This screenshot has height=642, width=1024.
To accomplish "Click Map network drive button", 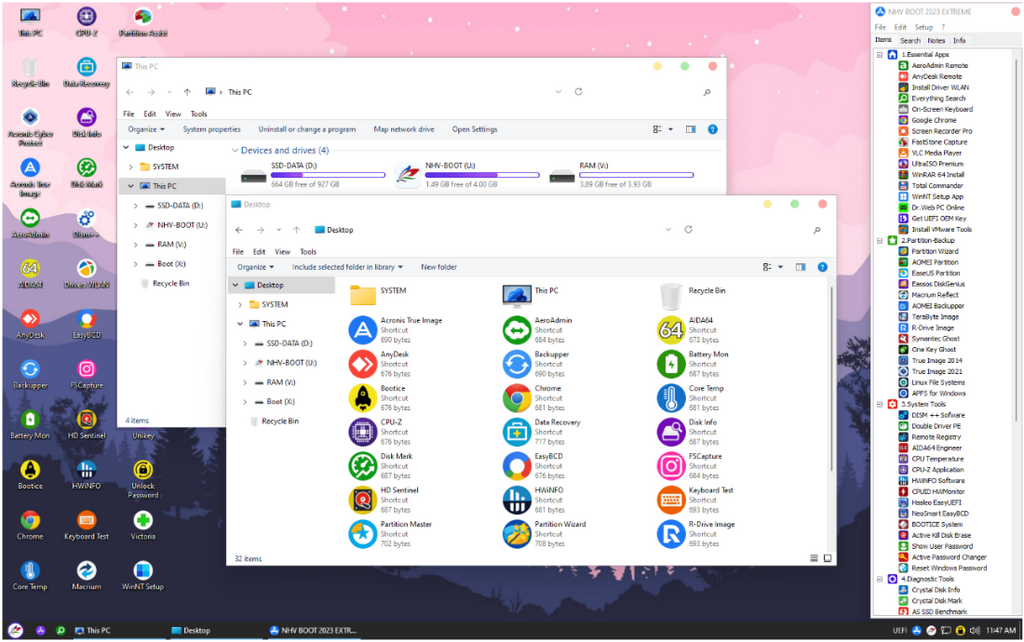I will 404,129.
